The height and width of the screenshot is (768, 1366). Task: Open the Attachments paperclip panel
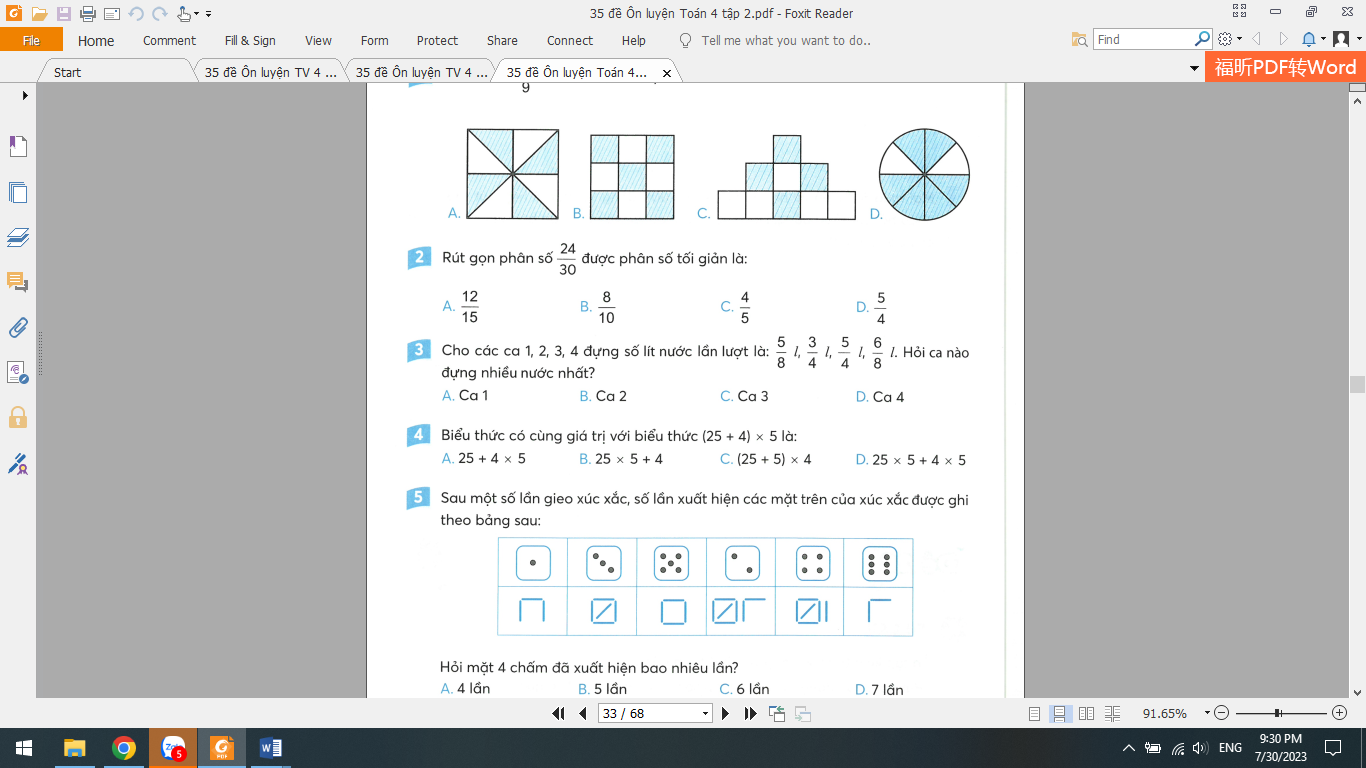coord(18,327)
